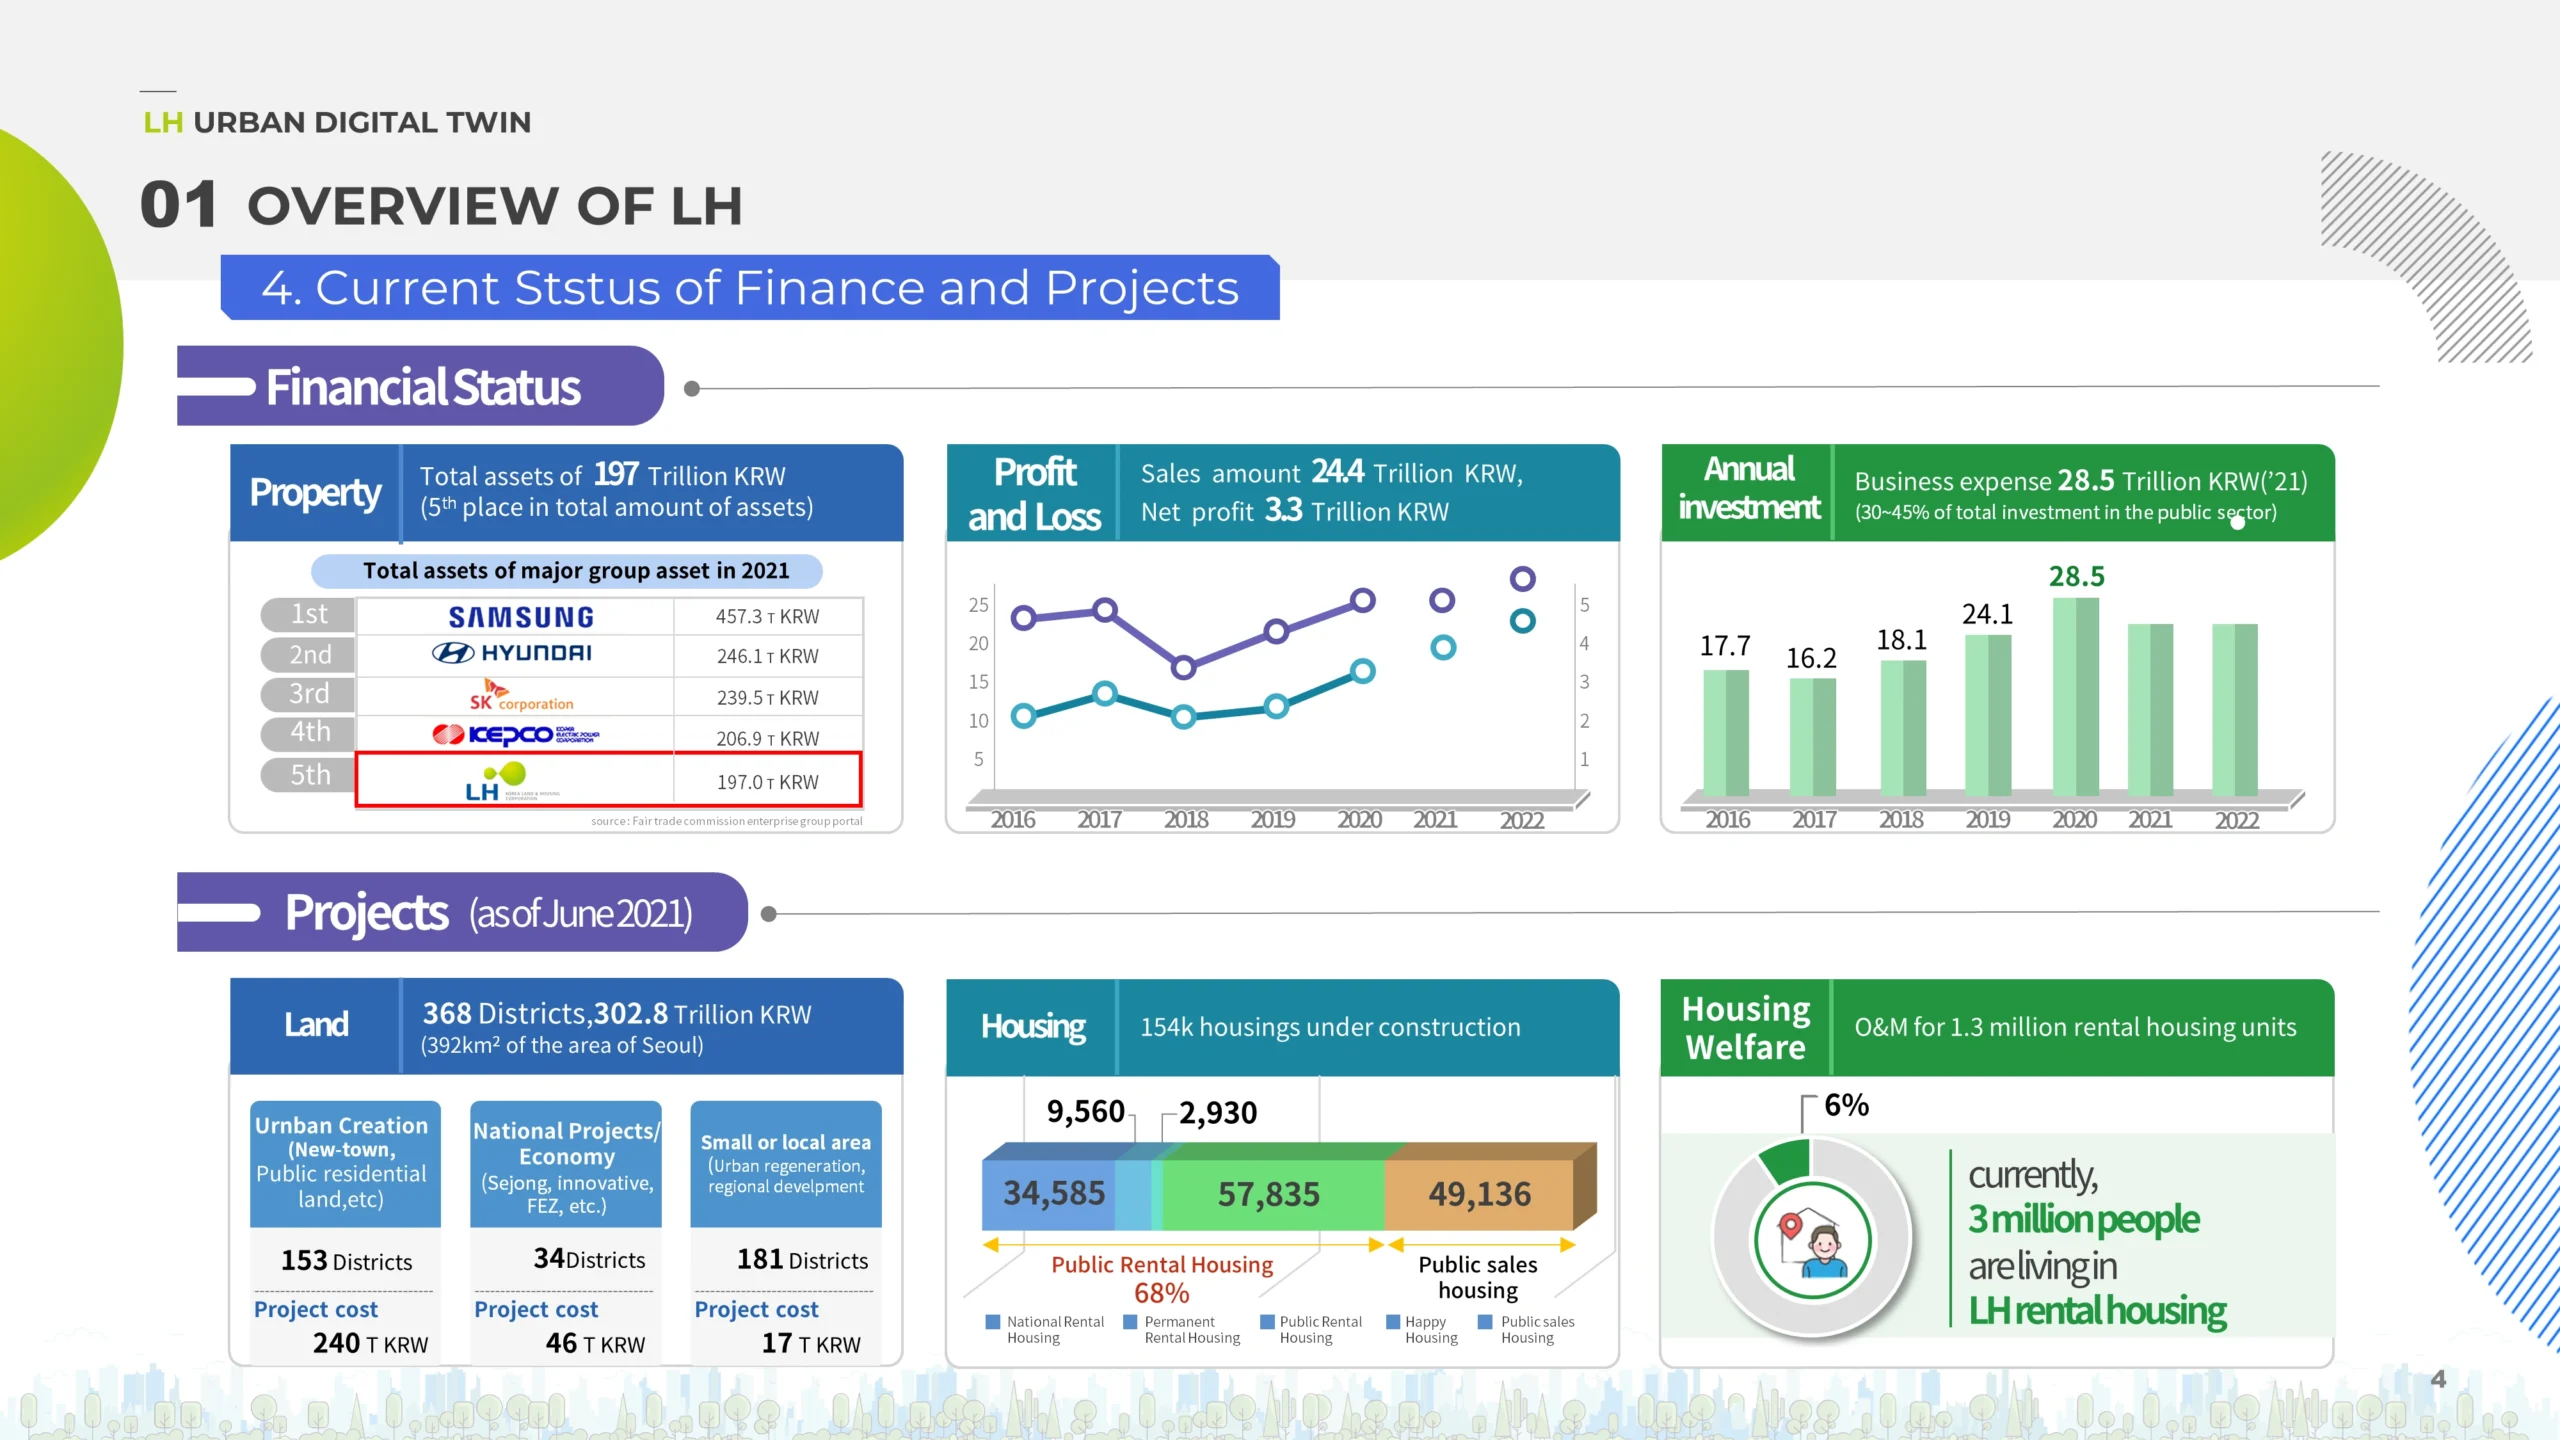Click the 'Profit and Loss' panel label

[x=1034, y=494]
